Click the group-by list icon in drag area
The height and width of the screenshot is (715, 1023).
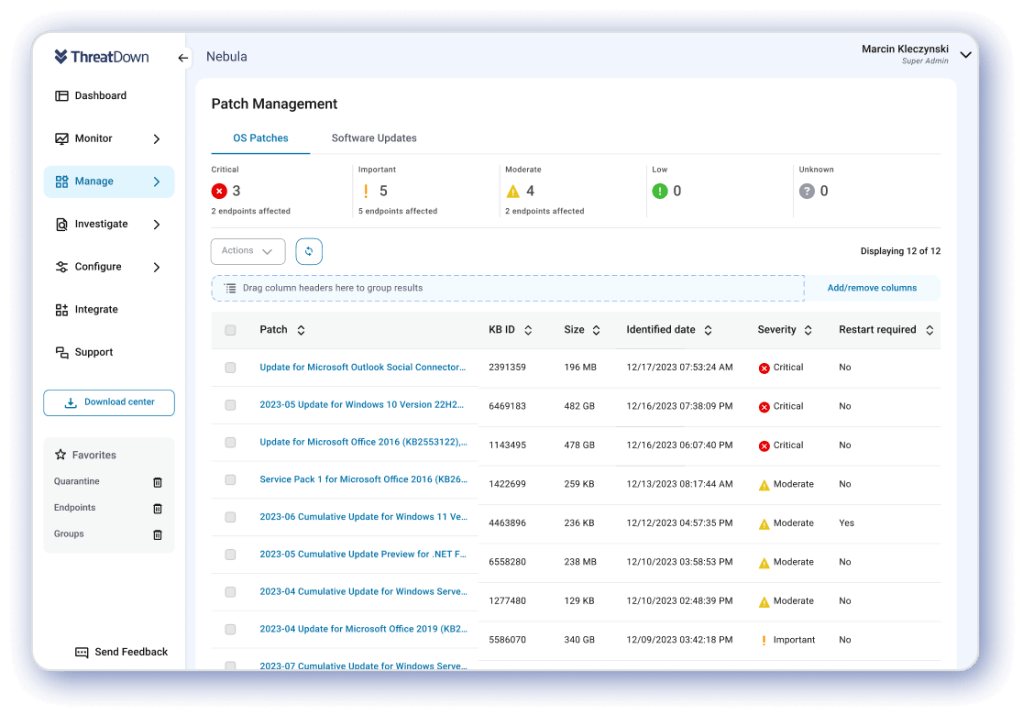point(230,288)
